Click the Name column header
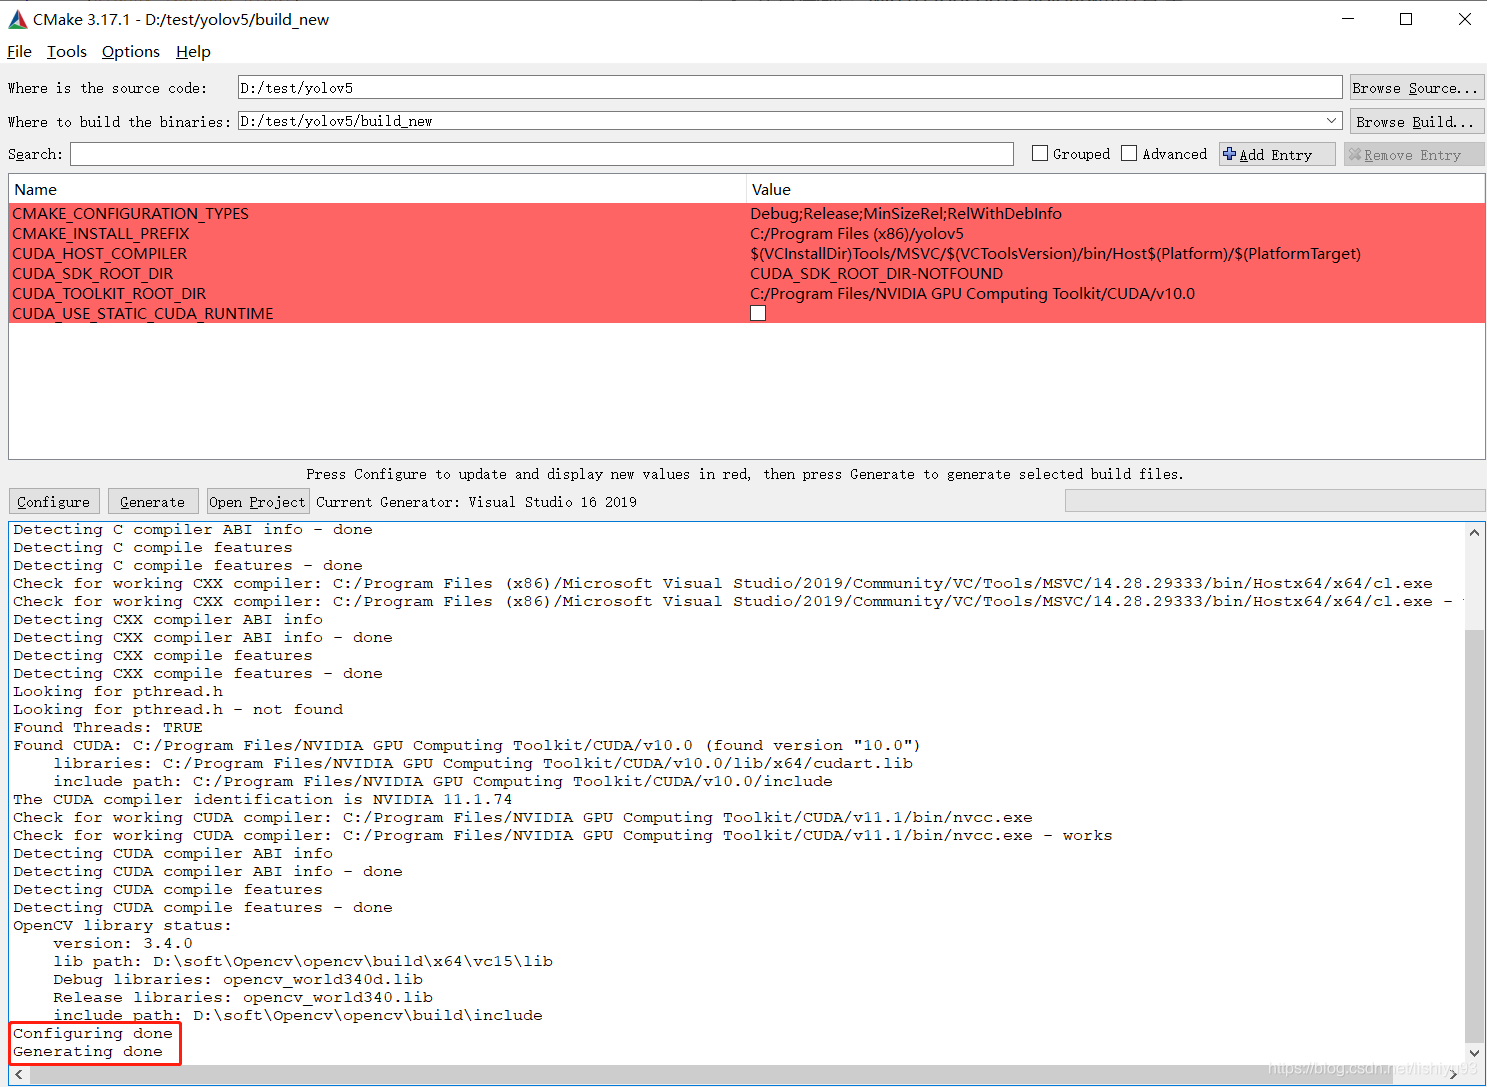Screen dimensions: 1487x1087 tap(377, 189)
